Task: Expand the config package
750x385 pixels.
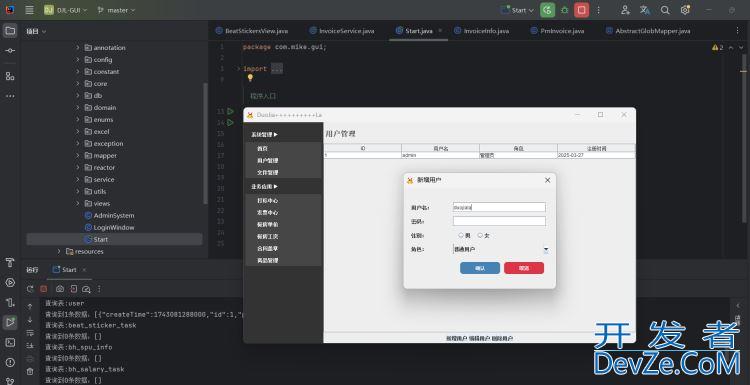Action: [x=77, y=59]
